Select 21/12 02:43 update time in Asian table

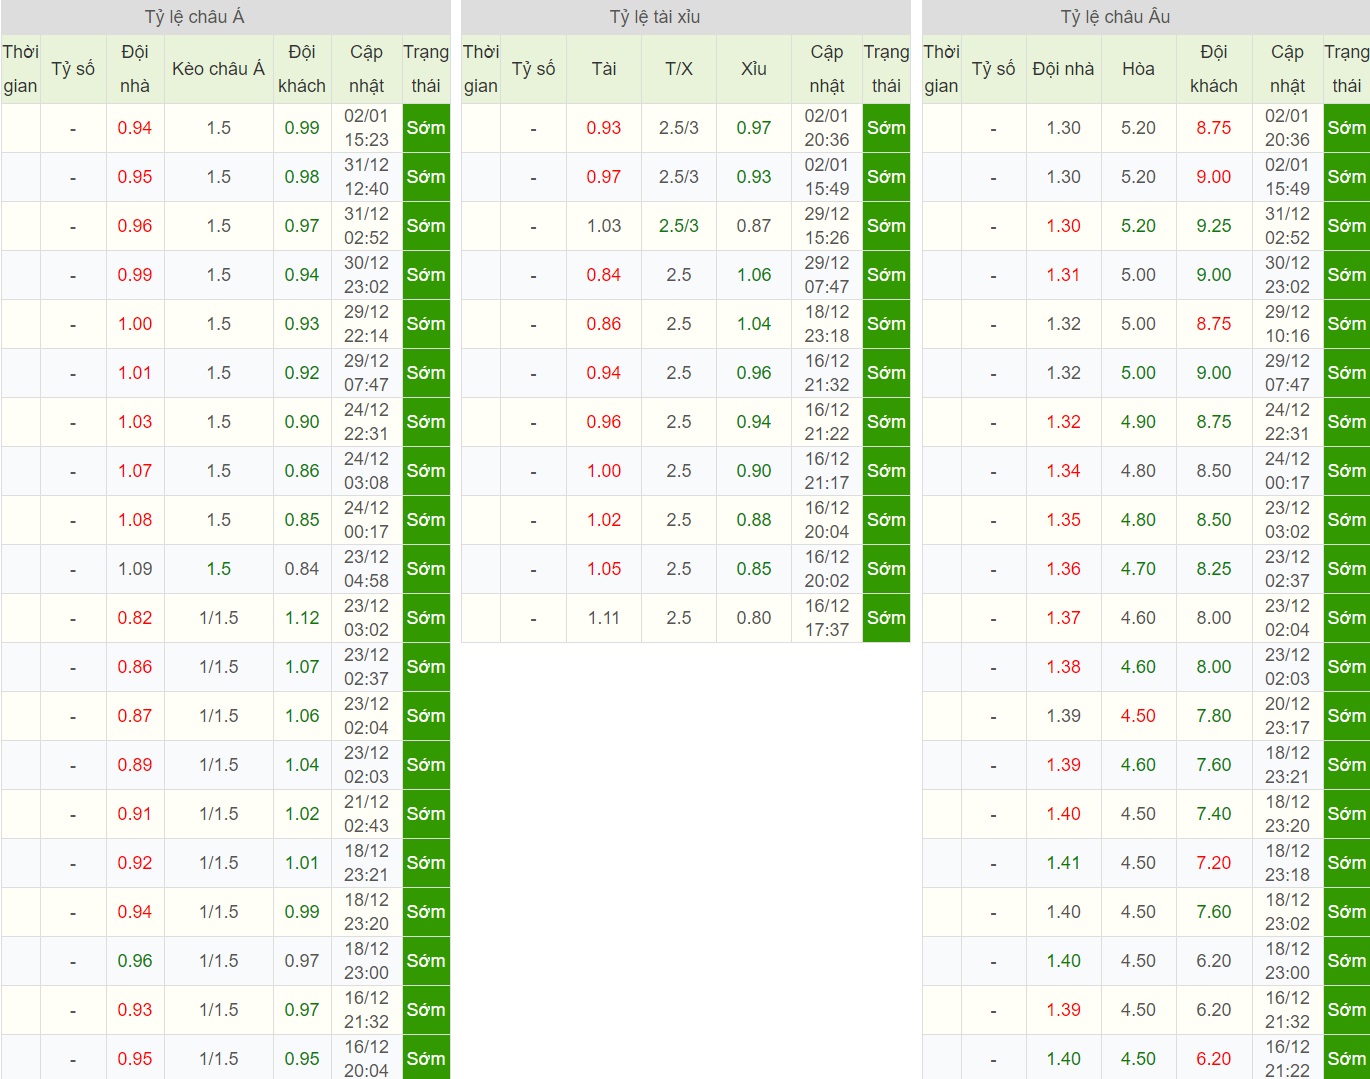click(x=366, y=814)
